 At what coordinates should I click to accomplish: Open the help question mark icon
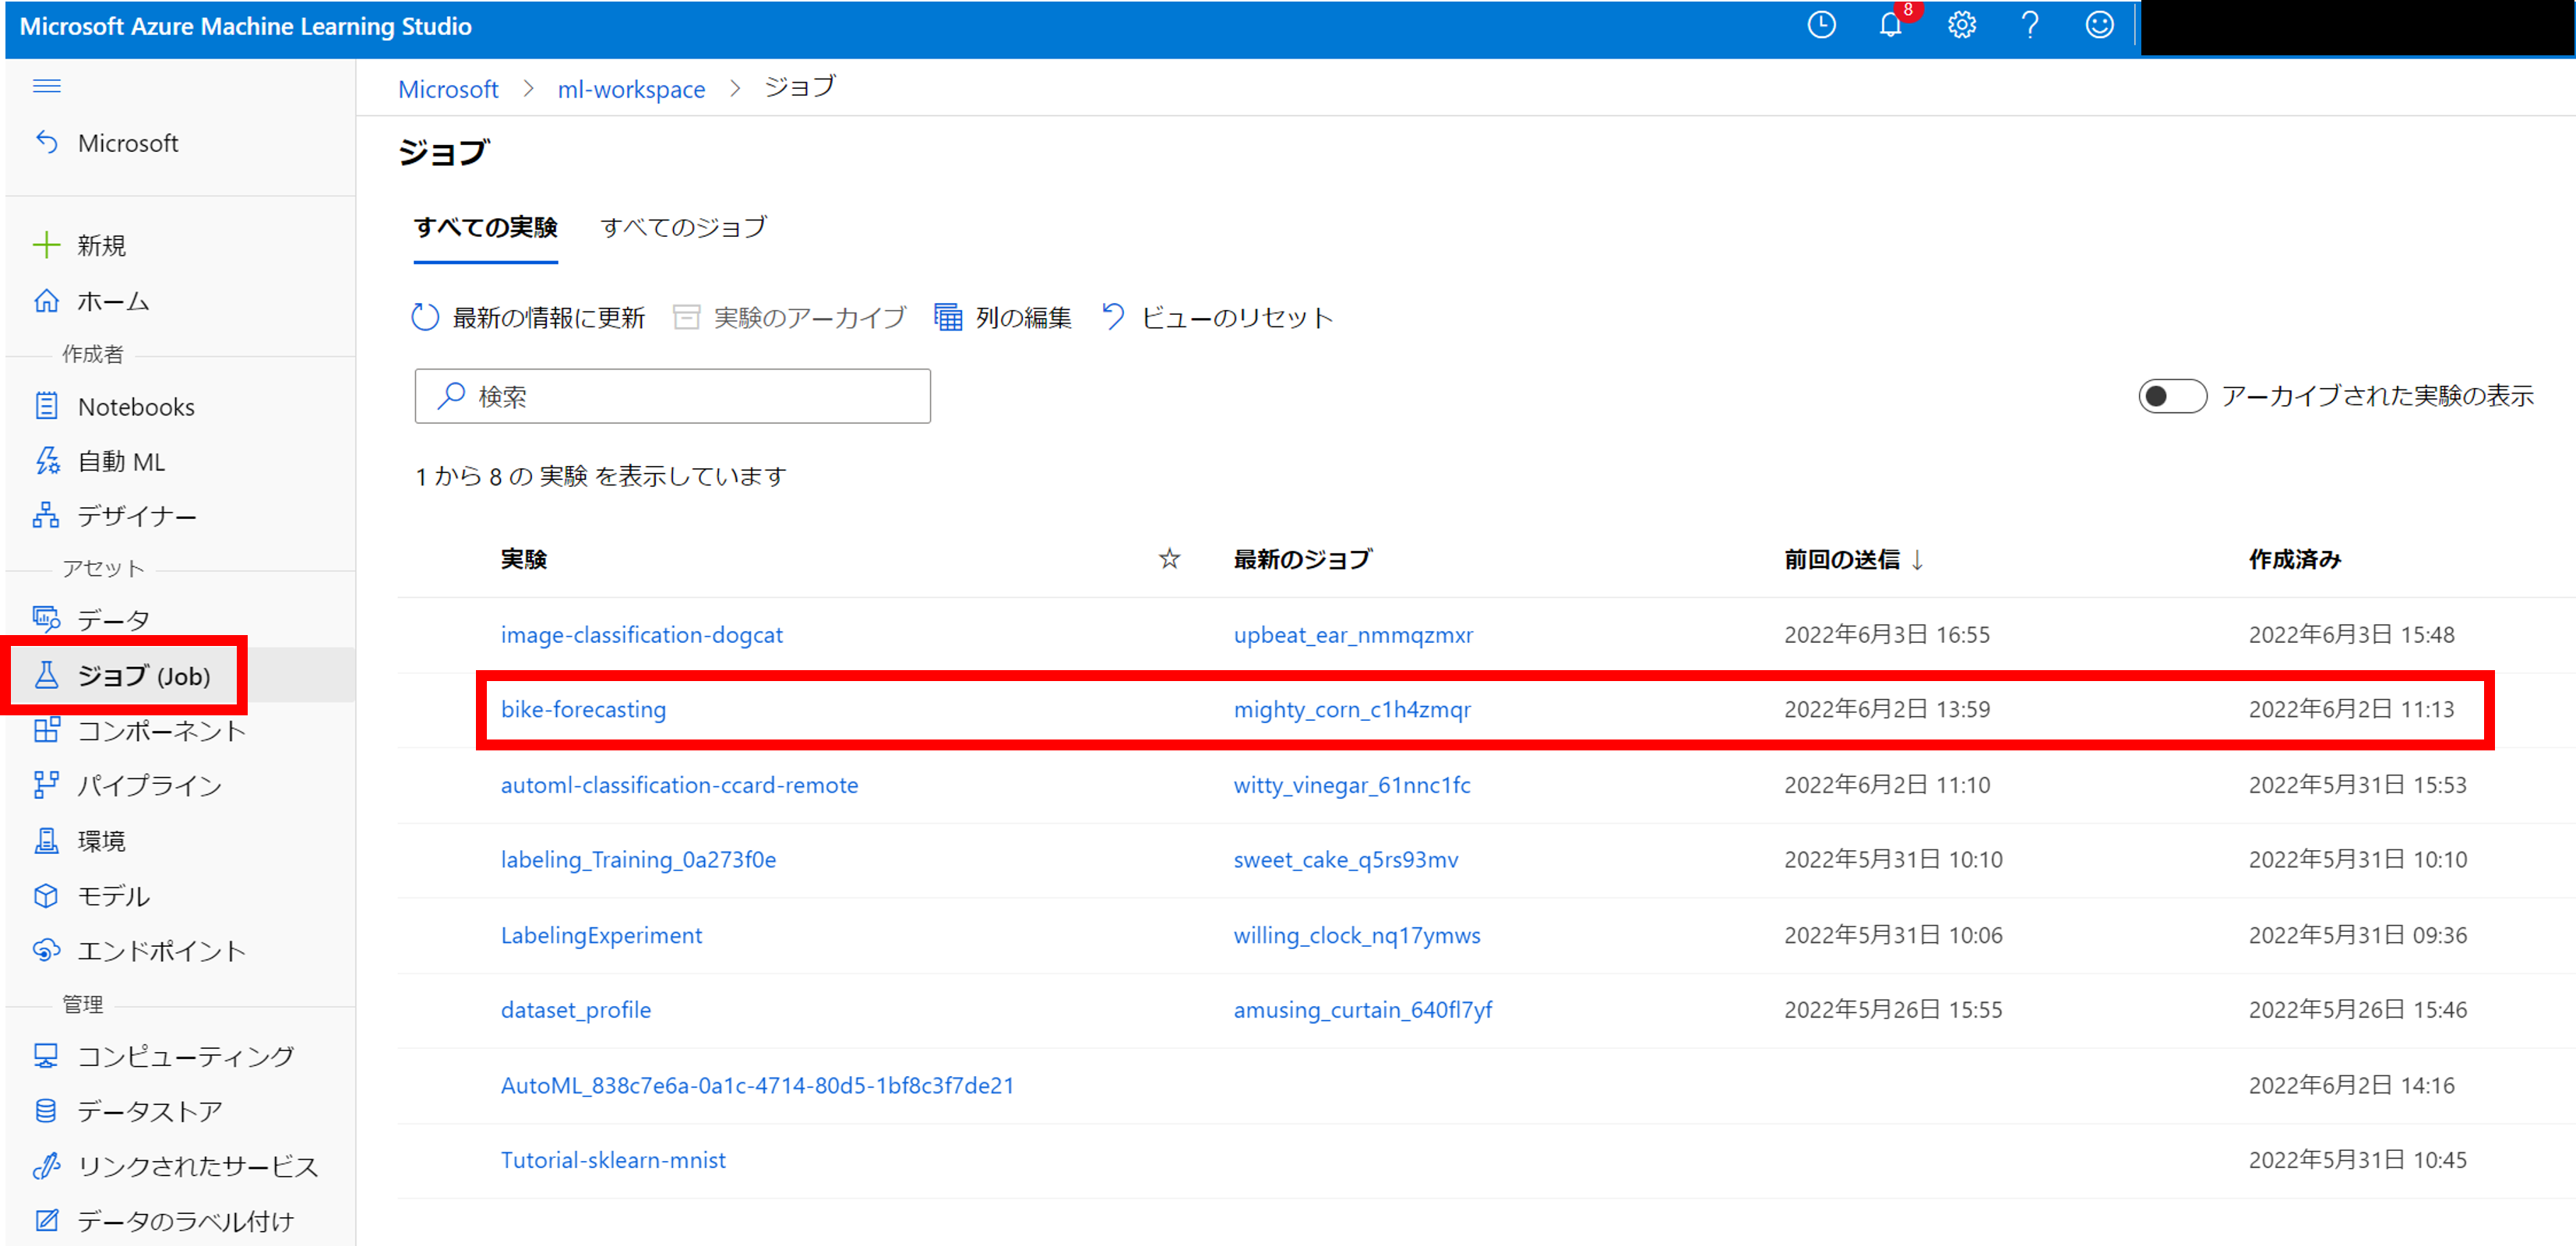(2030, 26)
